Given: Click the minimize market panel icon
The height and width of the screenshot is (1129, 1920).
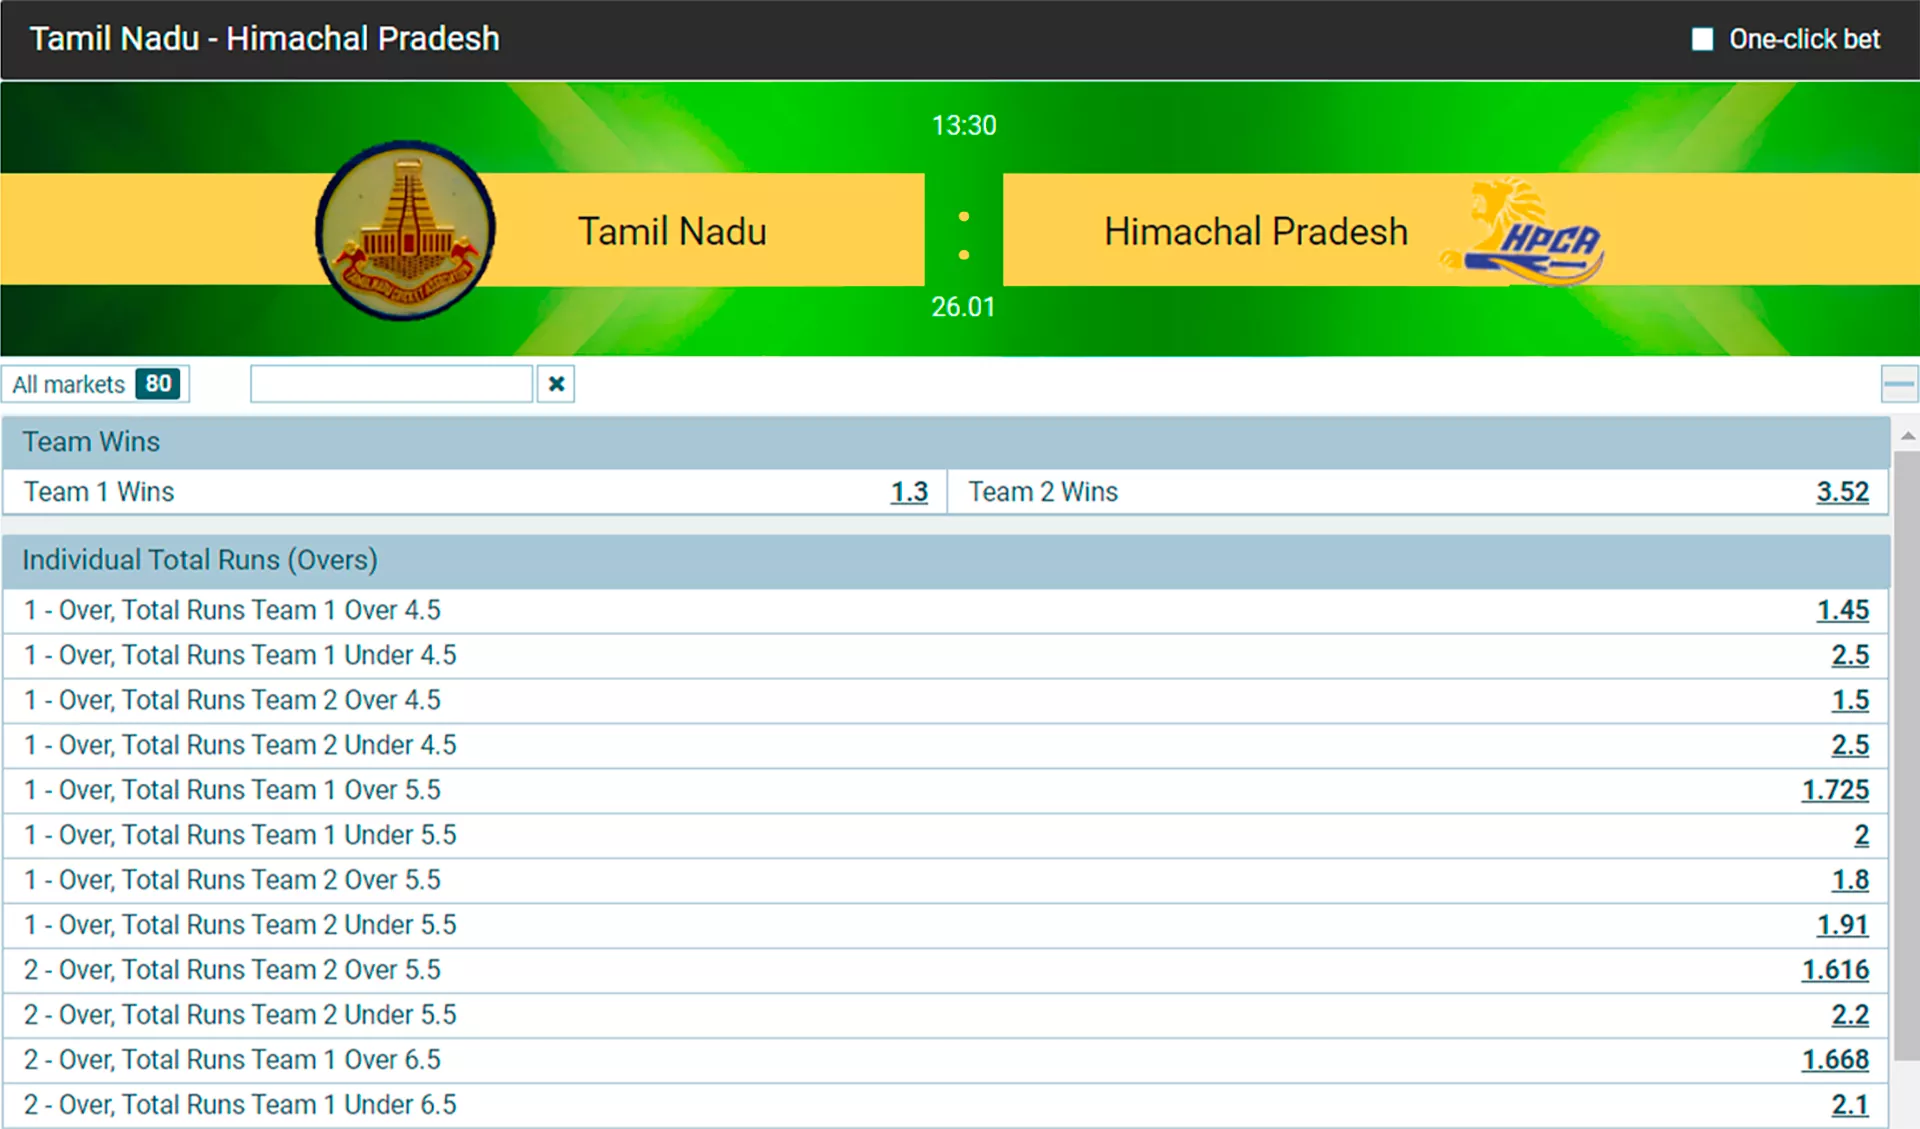Looking at the screenshot, I should point(1900,384).
